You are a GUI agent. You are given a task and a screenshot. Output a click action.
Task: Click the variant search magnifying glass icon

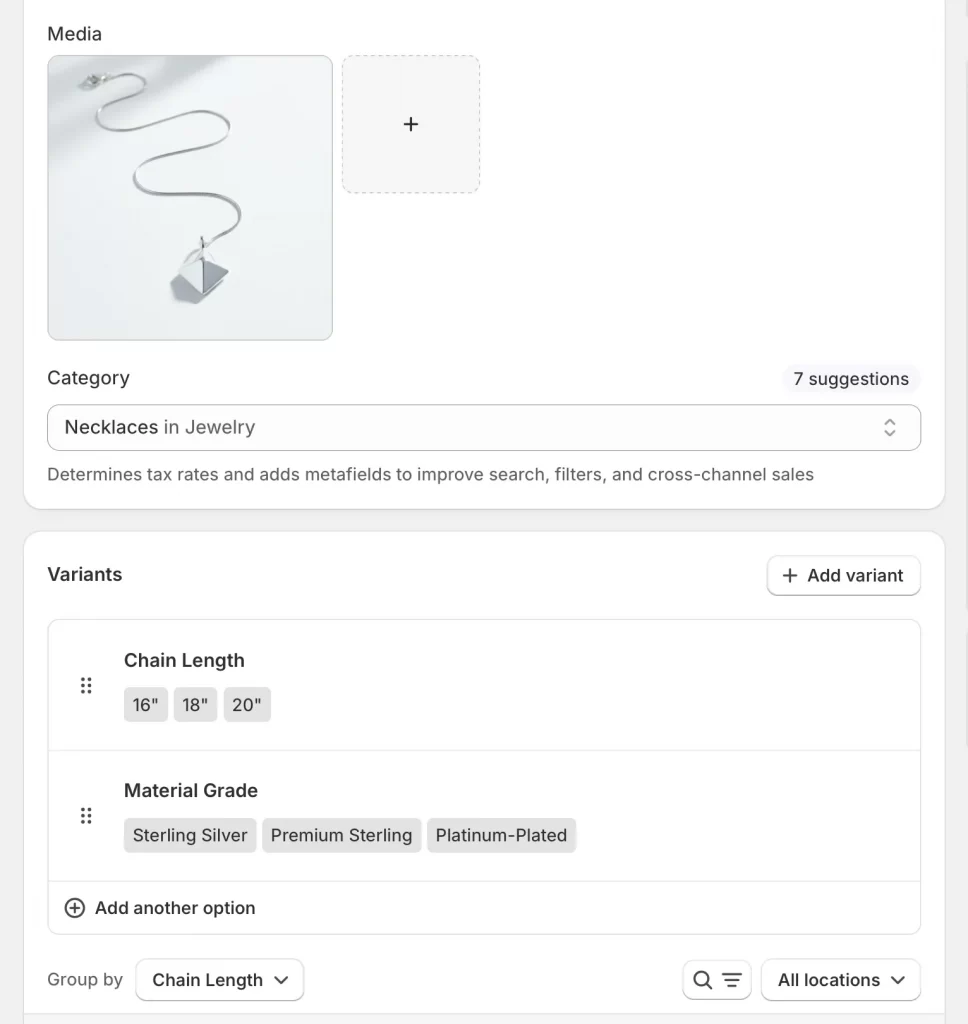(703, 979)
